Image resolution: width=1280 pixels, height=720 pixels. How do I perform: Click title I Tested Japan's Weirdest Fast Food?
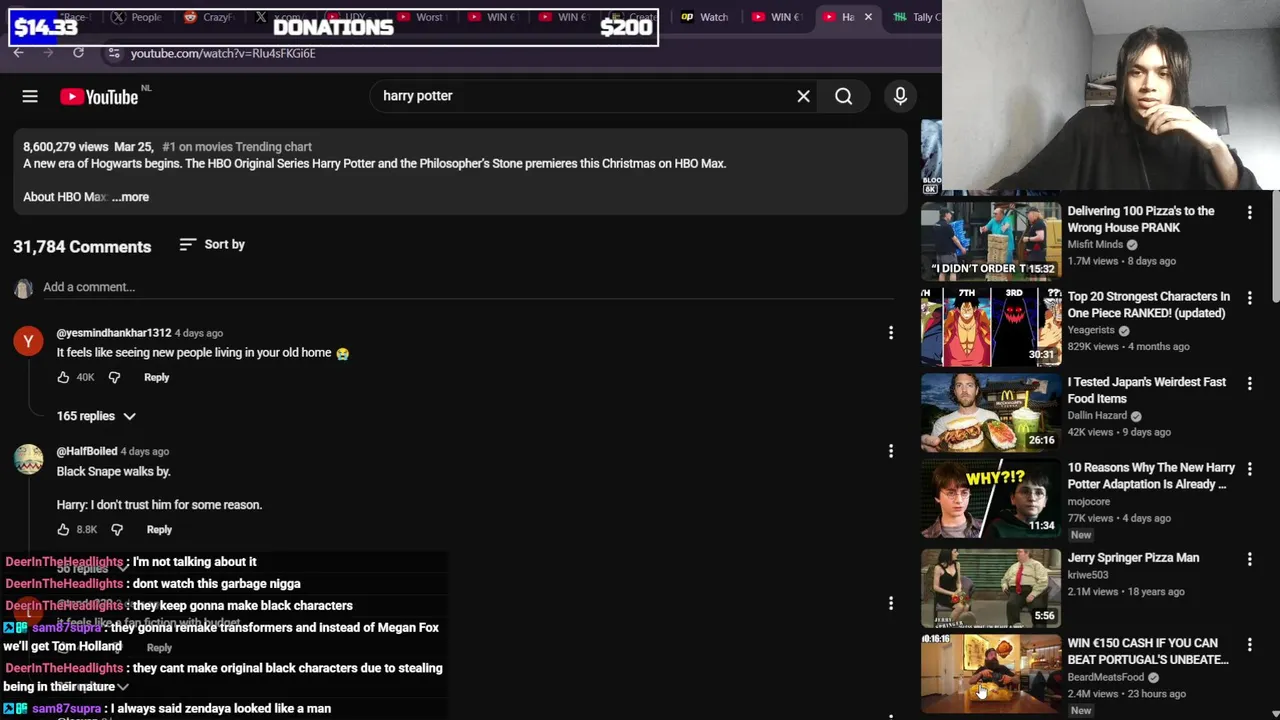(1147, 390)
